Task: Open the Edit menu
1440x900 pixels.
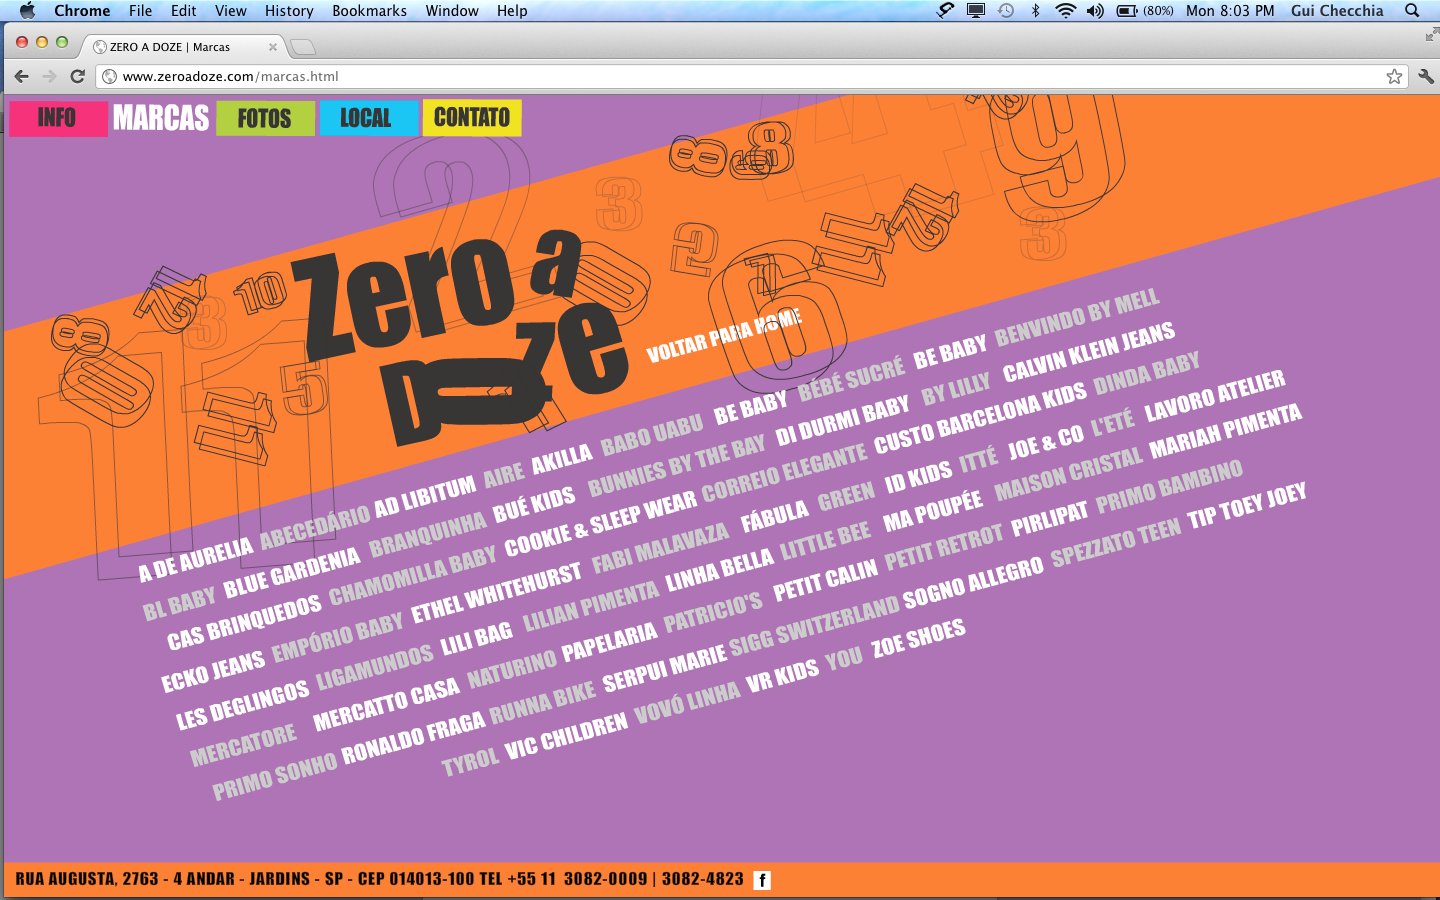Action: [183, 11]
